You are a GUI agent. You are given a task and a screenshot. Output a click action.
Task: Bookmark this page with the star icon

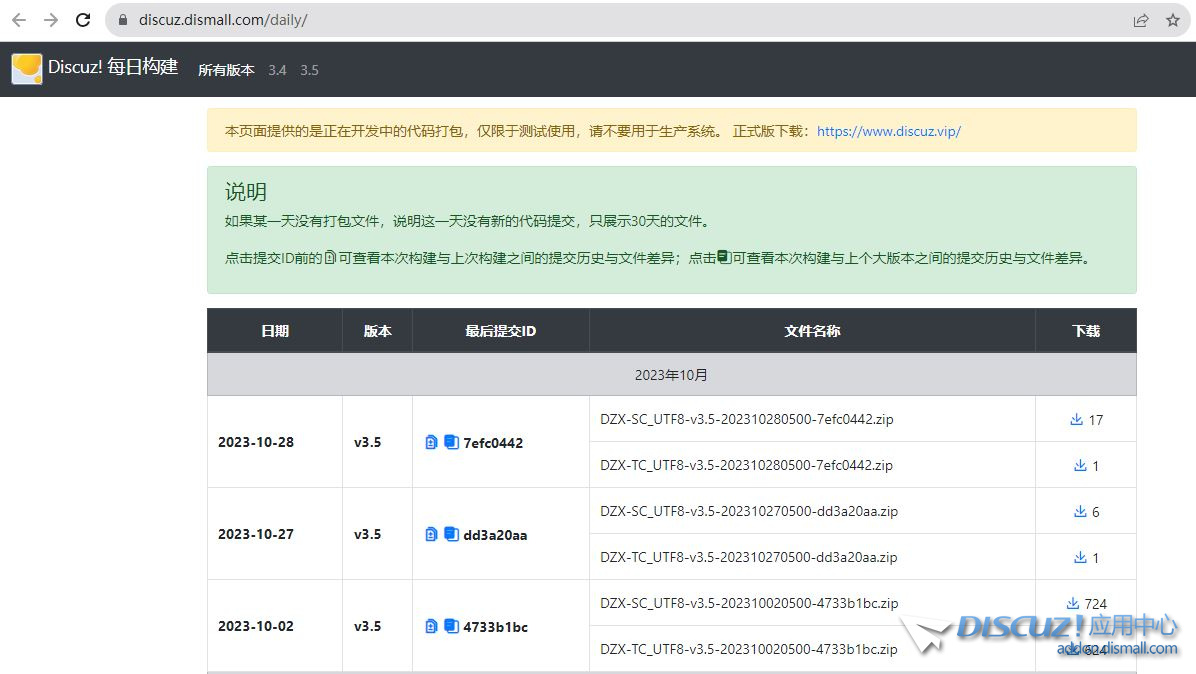click(x=1173, y=21)
